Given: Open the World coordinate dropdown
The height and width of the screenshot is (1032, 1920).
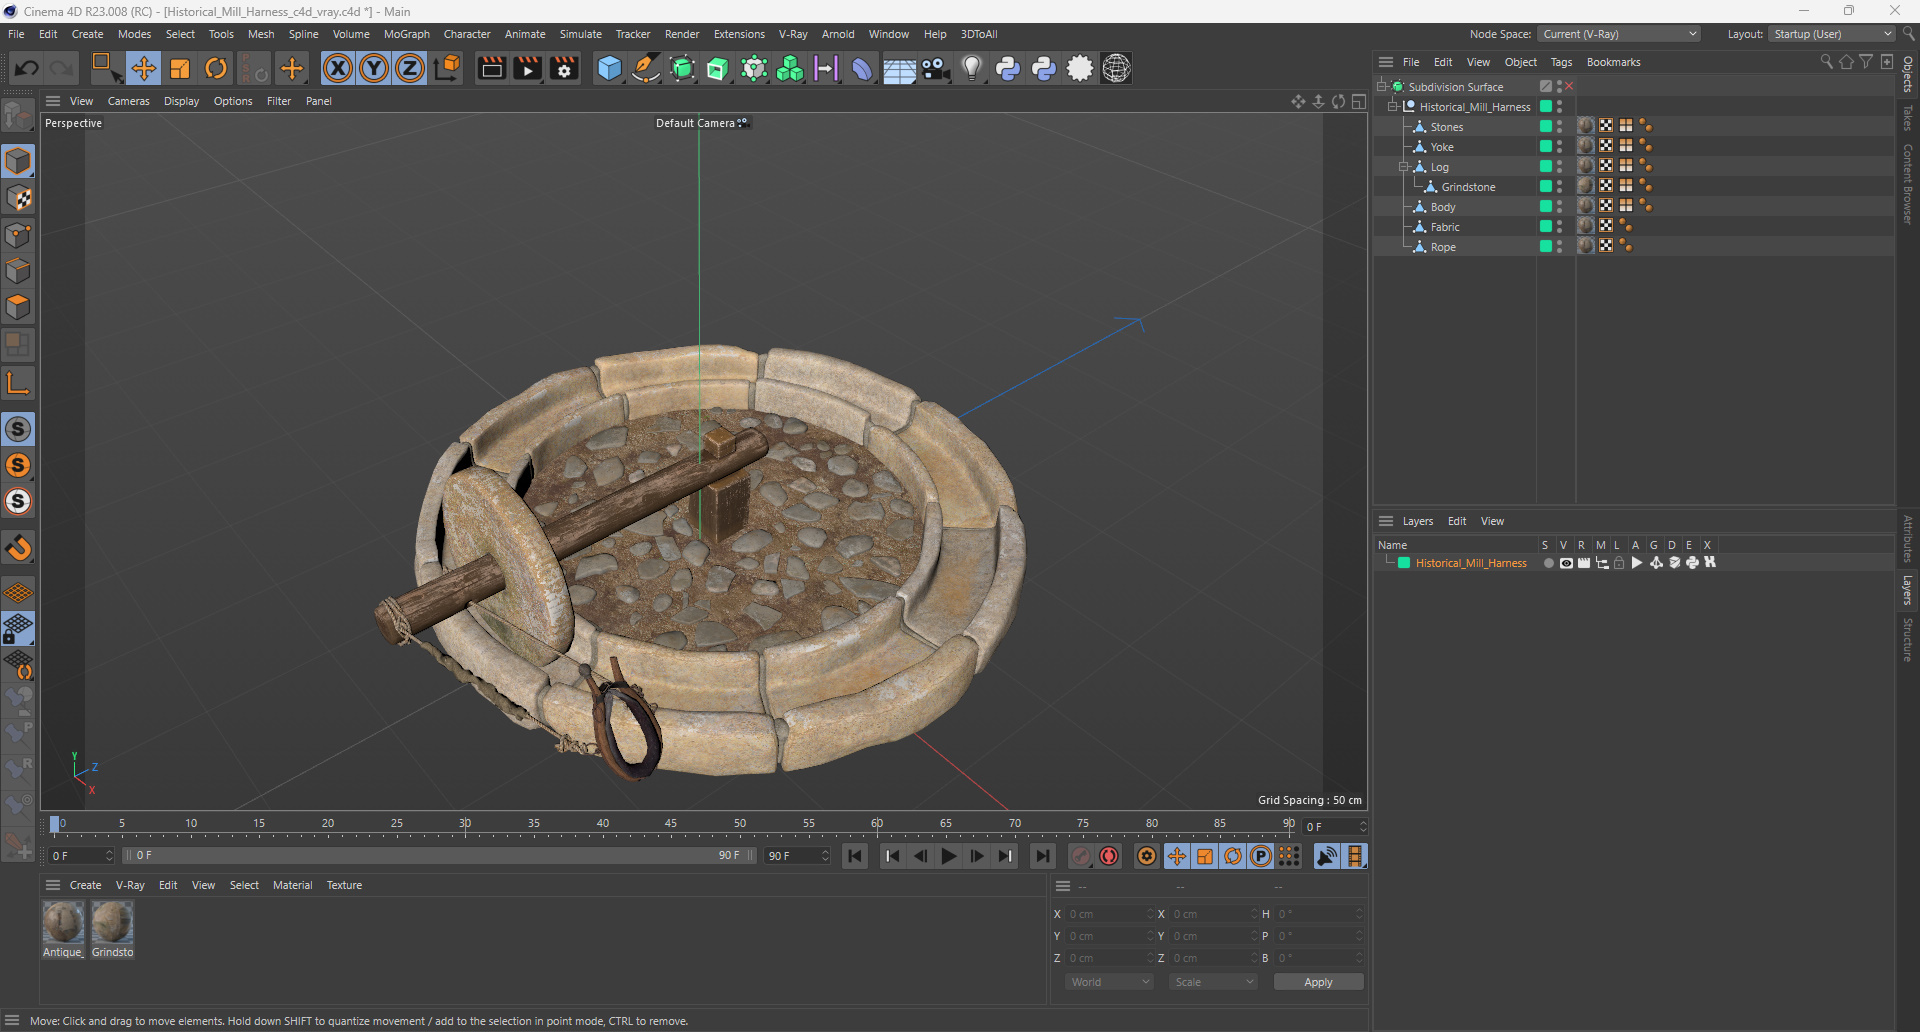Looking at the screenshot, I should coord(1110,982).
